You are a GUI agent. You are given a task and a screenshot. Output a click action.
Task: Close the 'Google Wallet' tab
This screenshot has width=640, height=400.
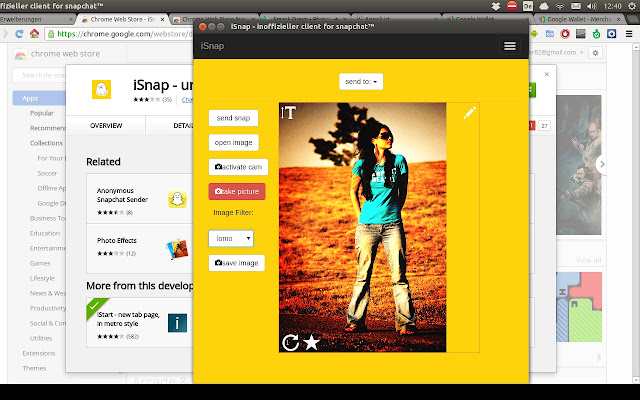[527, 19]
